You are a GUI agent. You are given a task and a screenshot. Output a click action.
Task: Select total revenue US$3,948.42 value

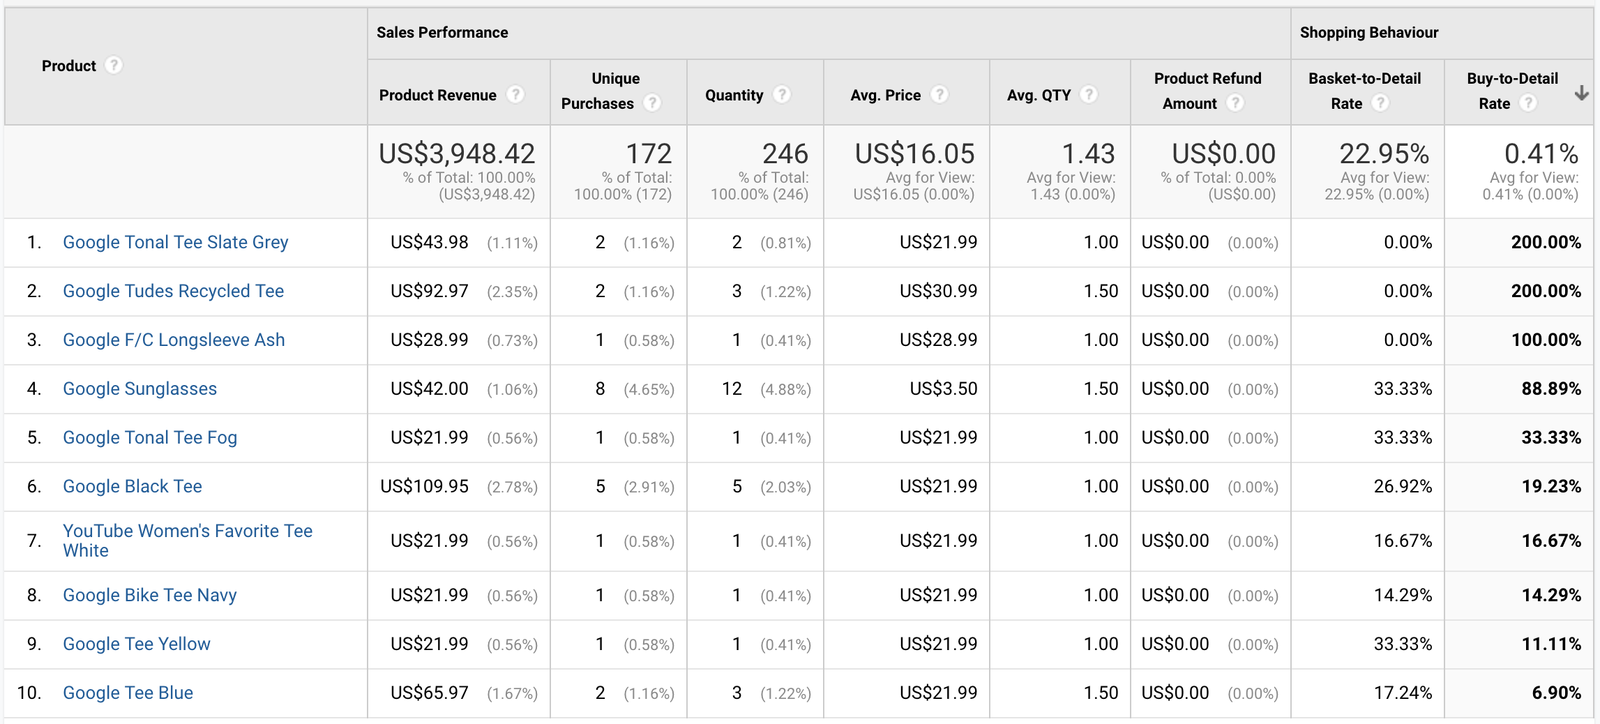click(x=457, y=154)
